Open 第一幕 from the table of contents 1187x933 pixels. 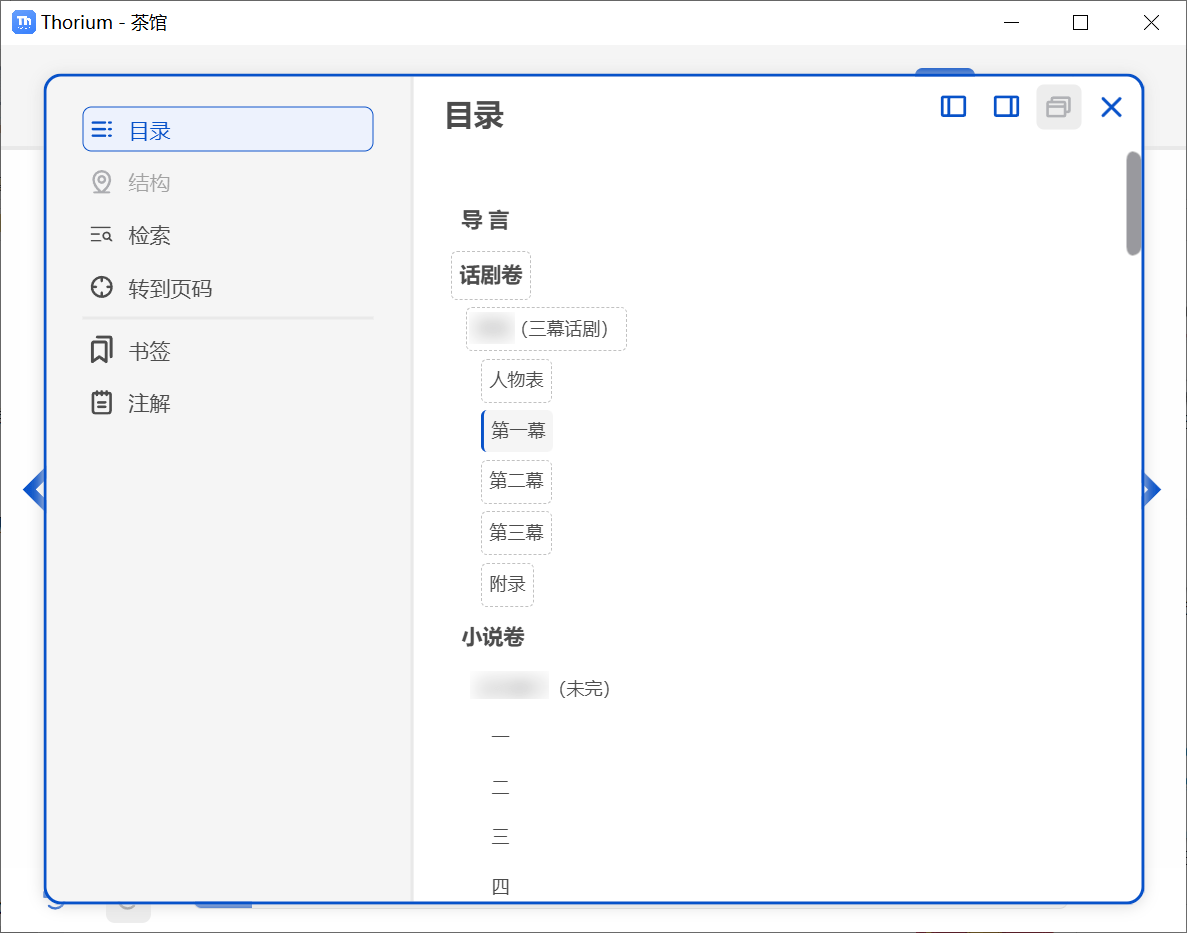[x=516, y=430]
